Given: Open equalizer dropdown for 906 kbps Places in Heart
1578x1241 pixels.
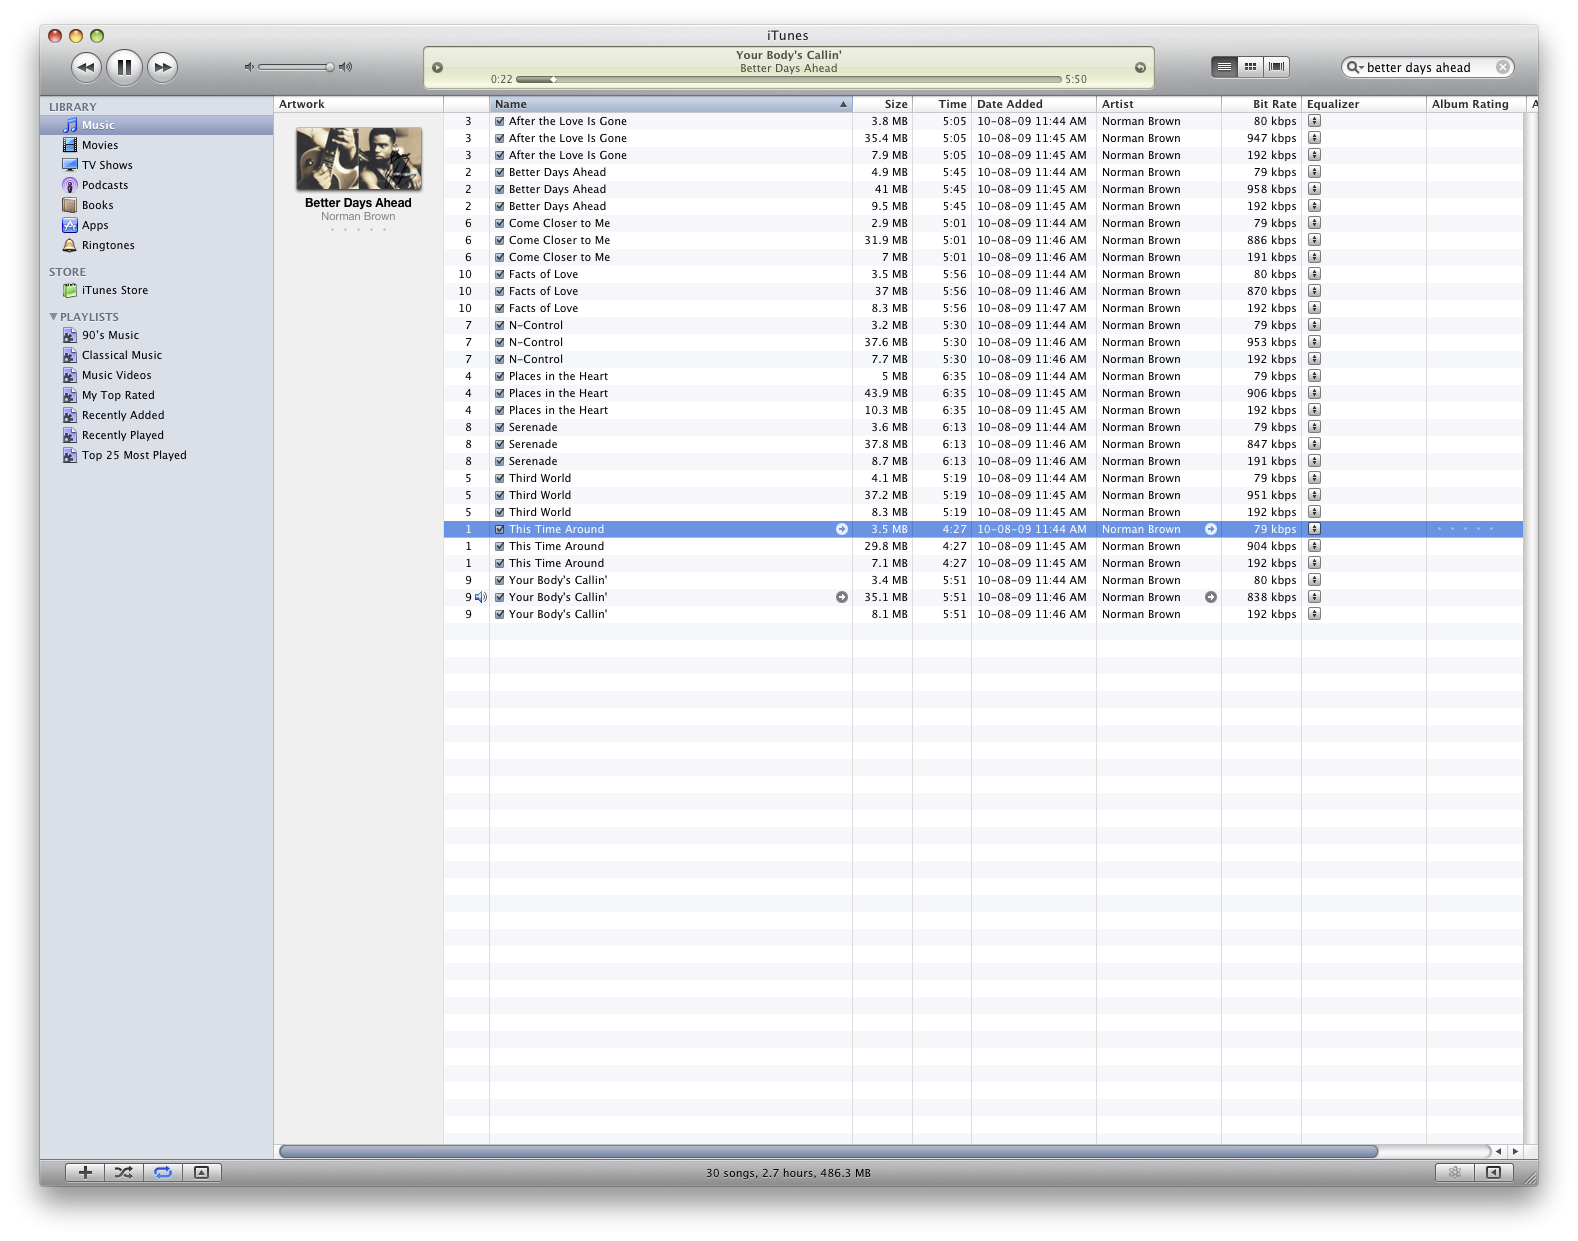Looking at the screenshot, I should click(1314, 393).
